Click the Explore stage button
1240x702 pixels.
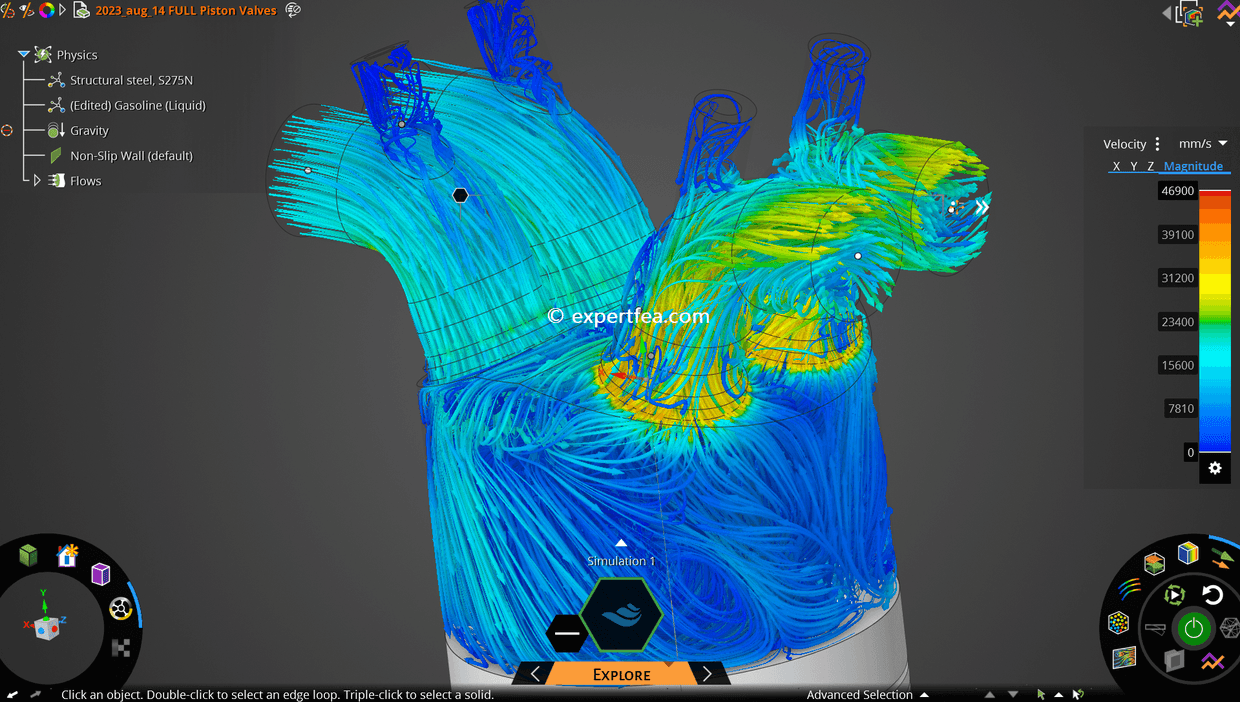[620, 674]
